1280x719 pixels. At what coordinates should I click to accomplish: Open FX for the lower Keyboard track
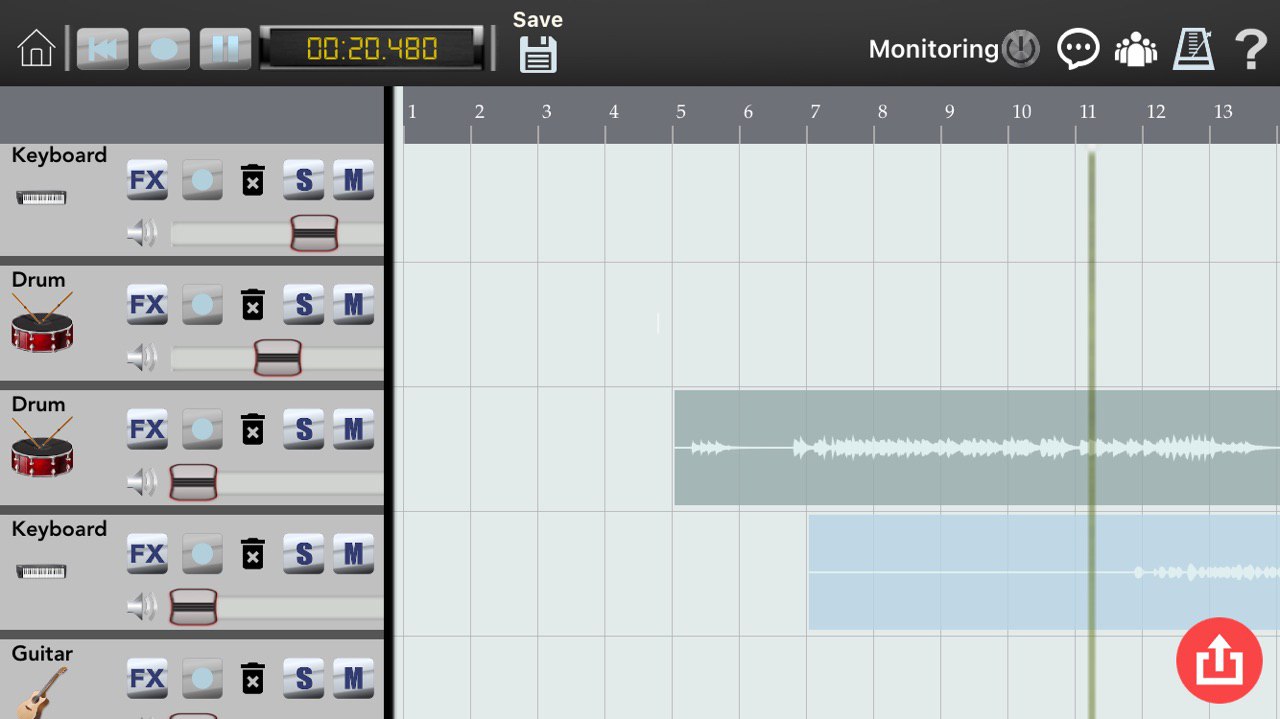pos(147,553)
